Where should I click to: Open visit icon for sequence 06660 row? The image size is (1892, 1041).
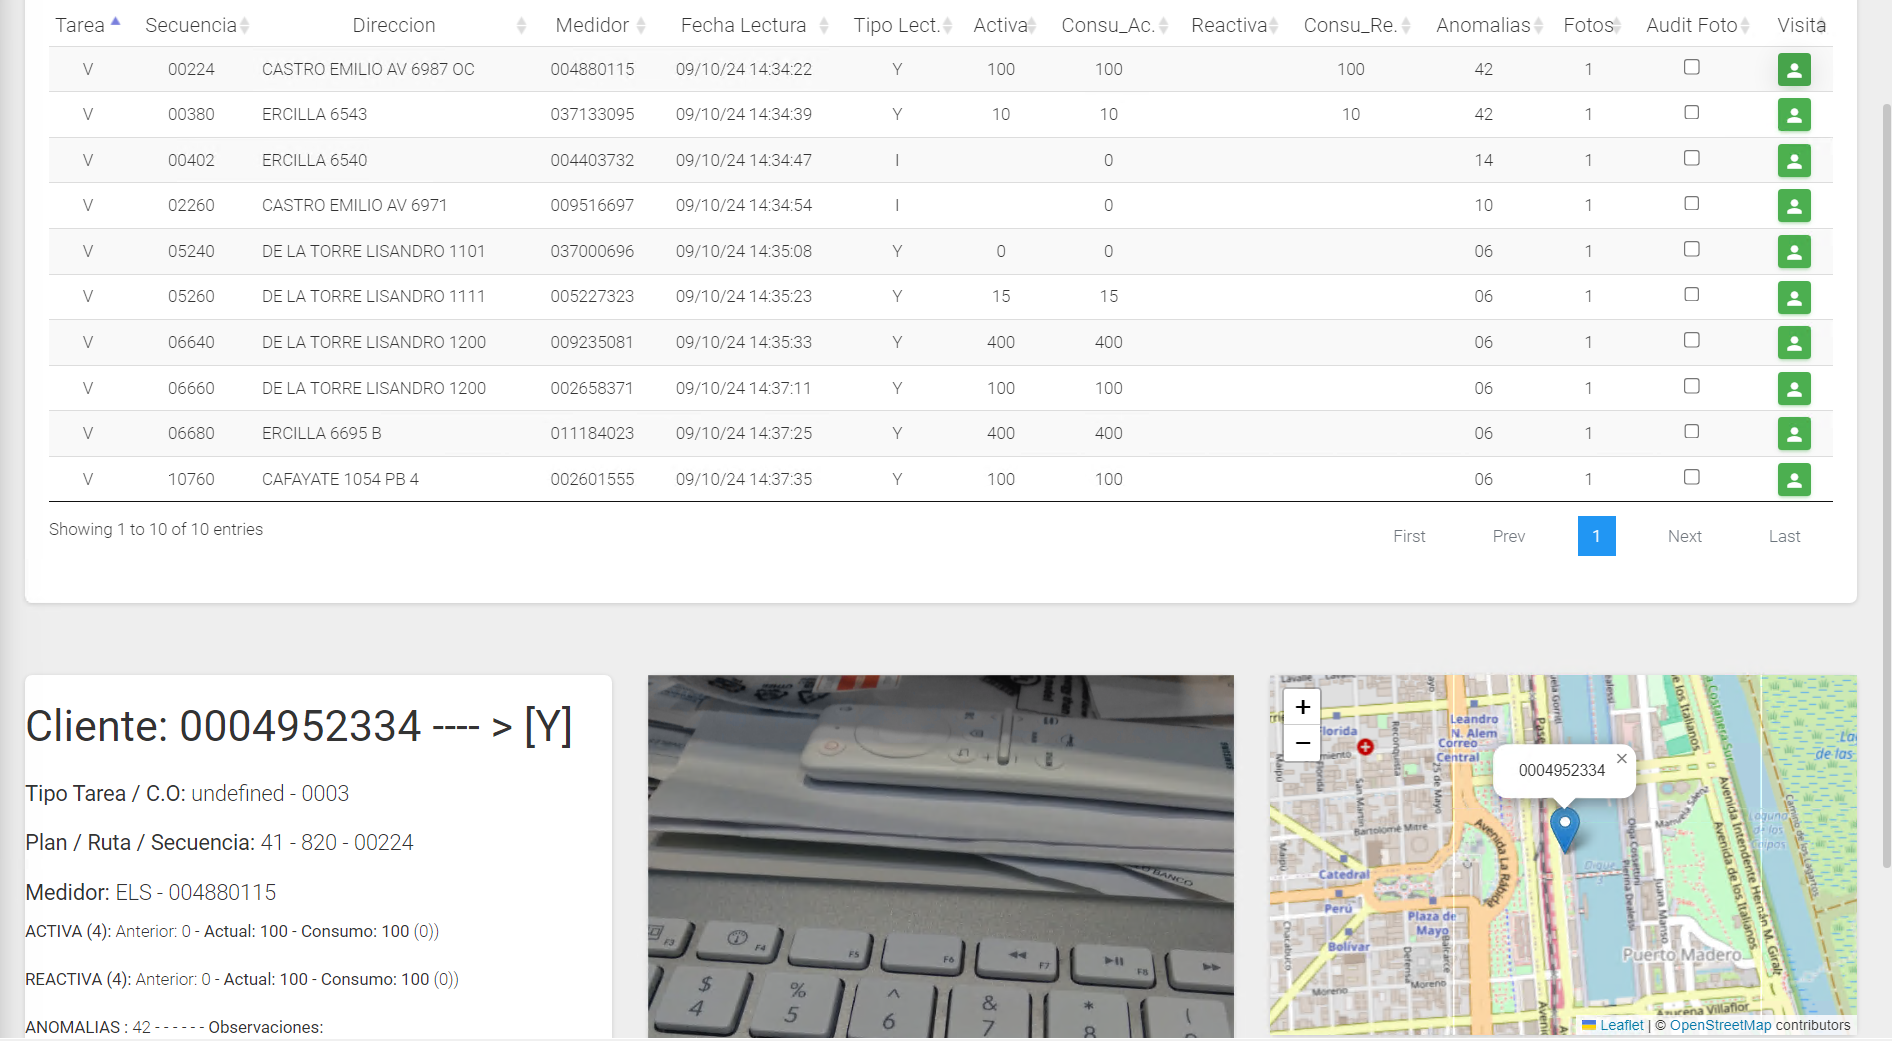[x=1794, y=389]
